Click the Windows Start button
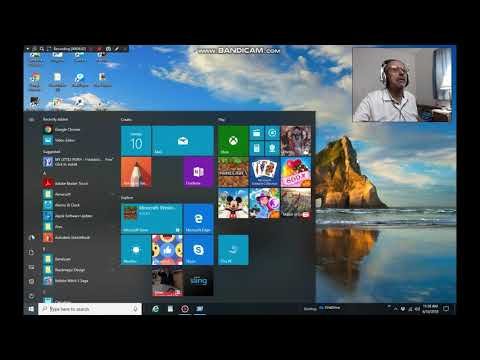 [31, 309]
